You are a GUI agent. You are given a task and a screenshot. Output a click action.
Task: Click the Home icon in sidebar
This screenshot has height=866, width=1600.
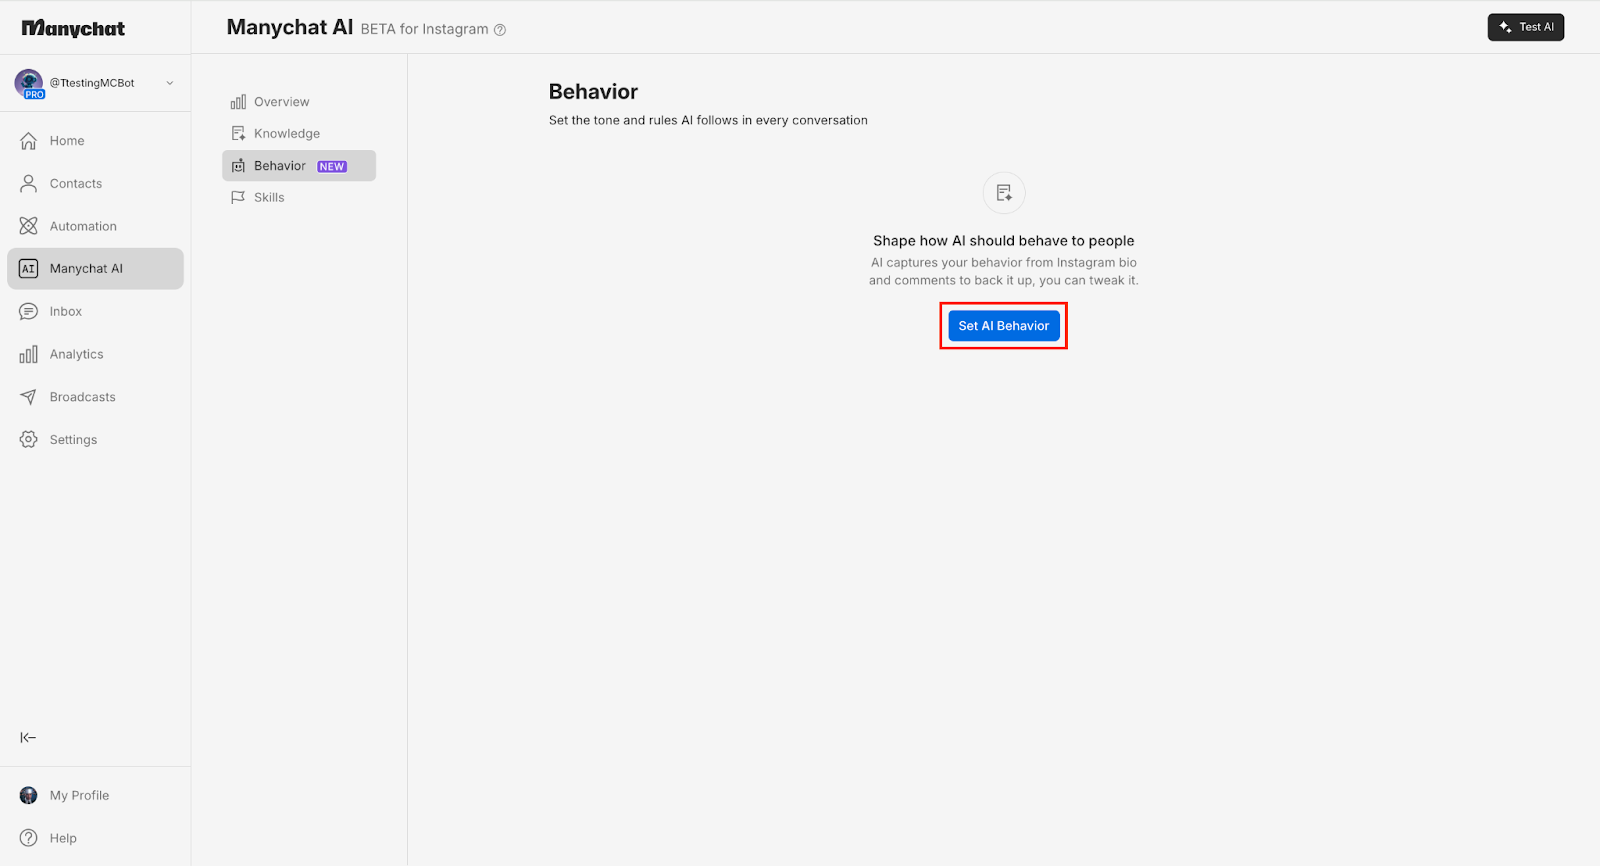tap(29, 141)
